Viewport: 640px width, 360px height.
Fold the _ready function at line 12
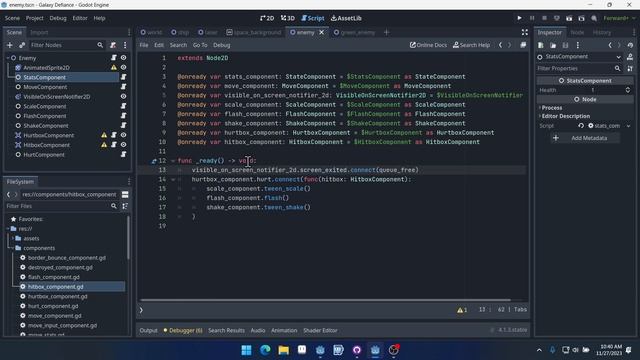pyautogui.click(x=173, y=161)
